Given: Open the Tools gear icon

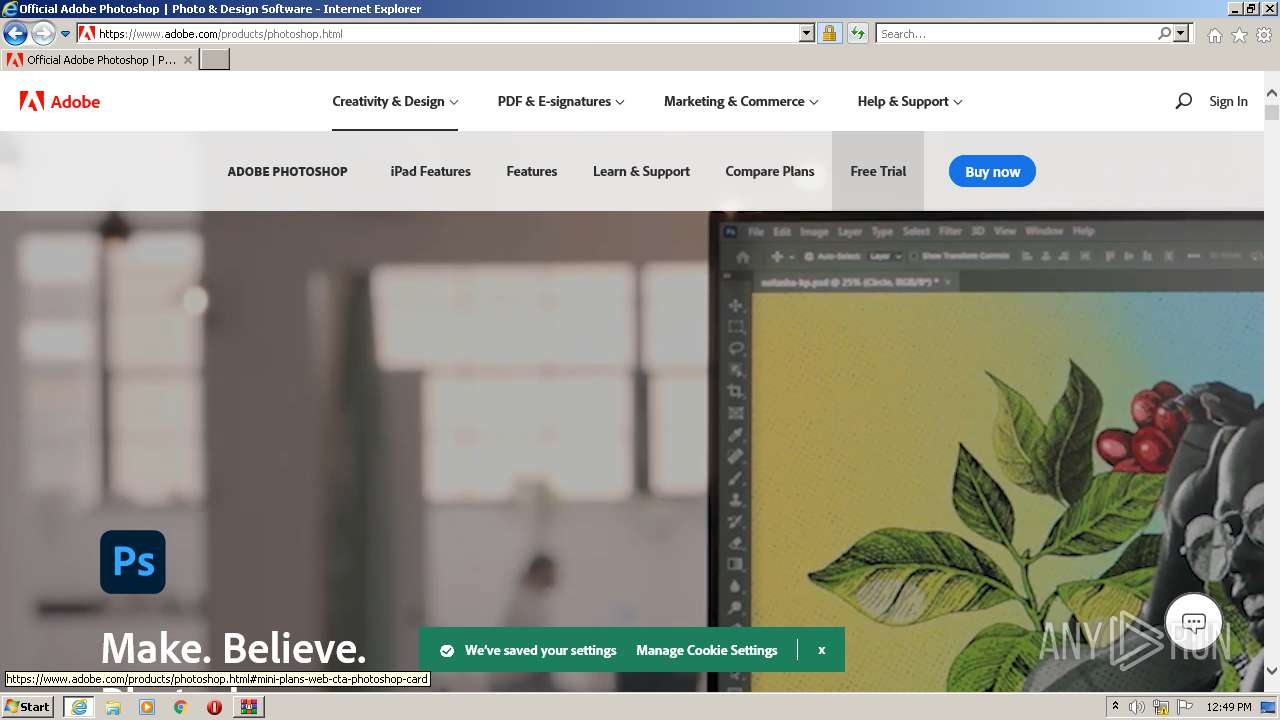Looking at the screenshot, I should 1264,34.
